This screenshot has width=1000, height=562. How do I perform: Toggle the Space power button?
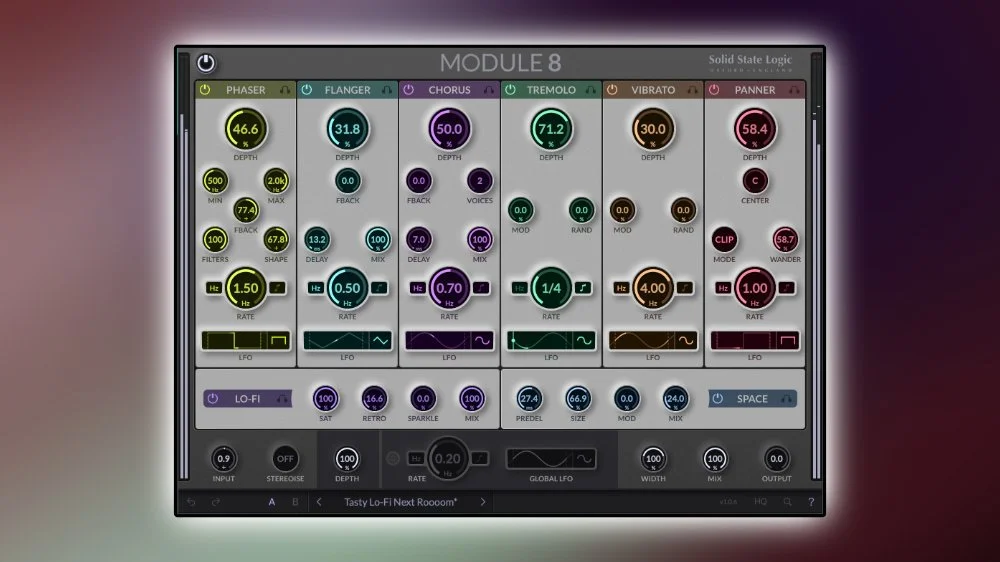718,399
